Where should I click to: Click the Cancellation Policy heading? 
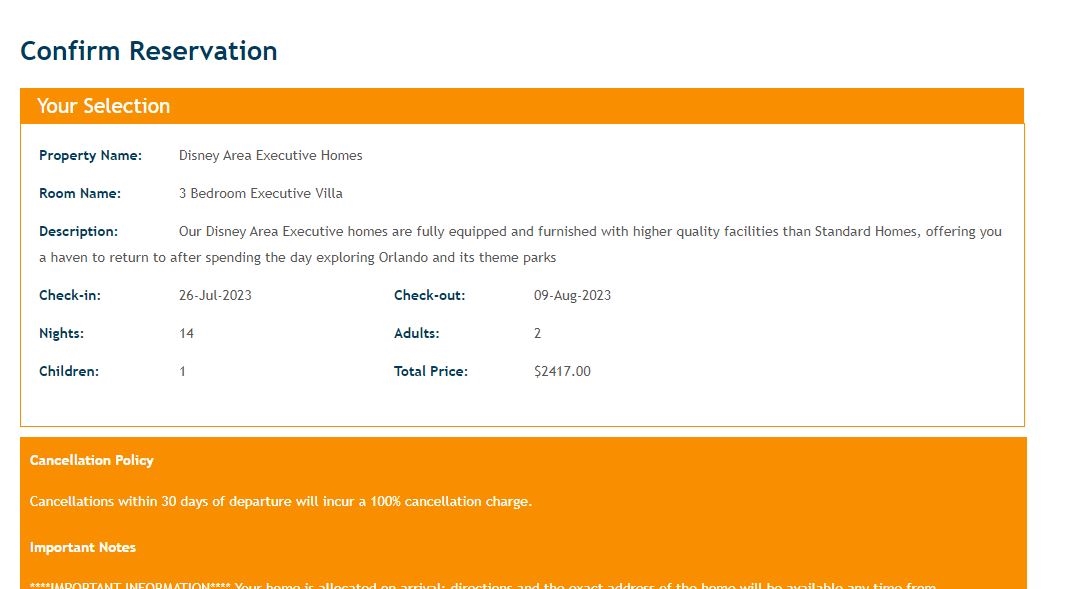[x=92, y=461]
